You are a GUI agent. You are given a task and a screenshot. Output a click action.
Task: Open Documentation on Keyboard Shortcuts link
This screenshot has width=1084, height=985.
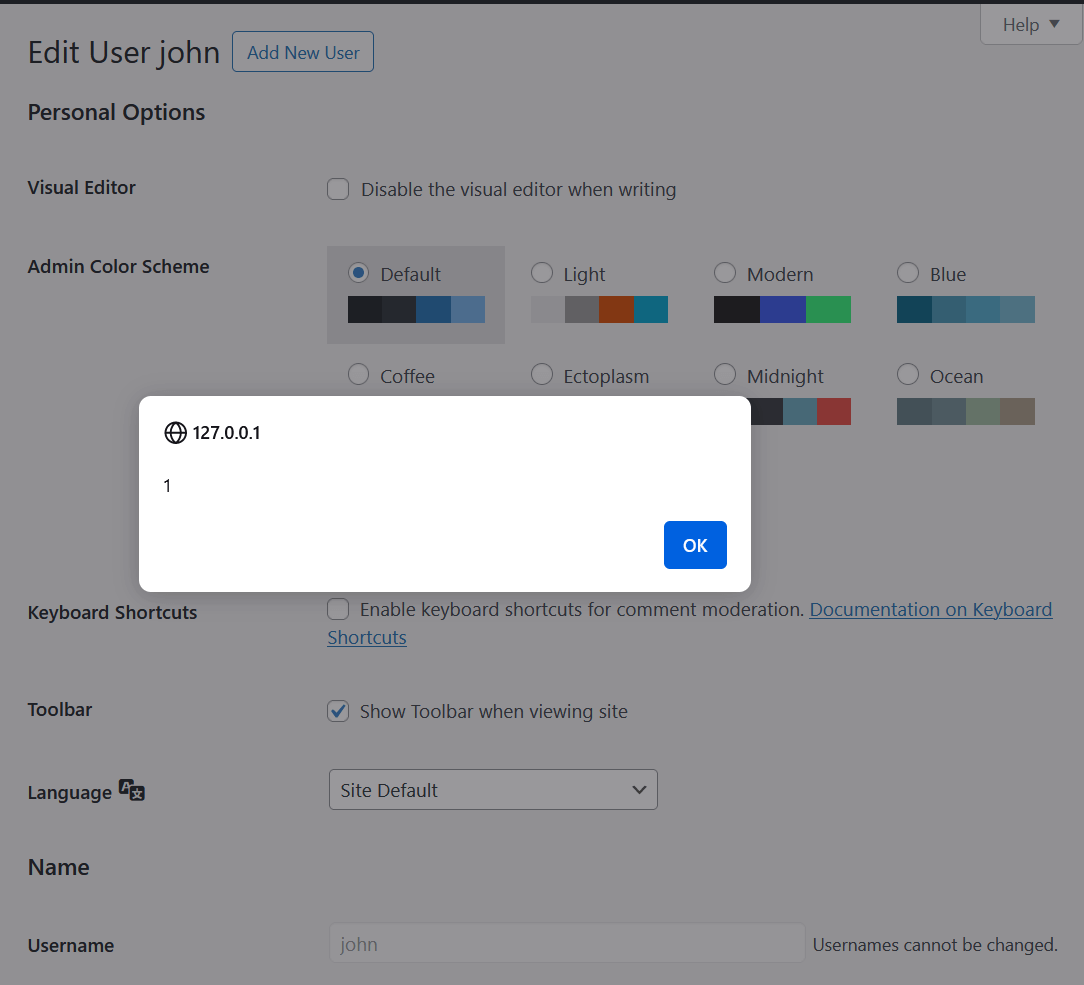pos(930,610)
